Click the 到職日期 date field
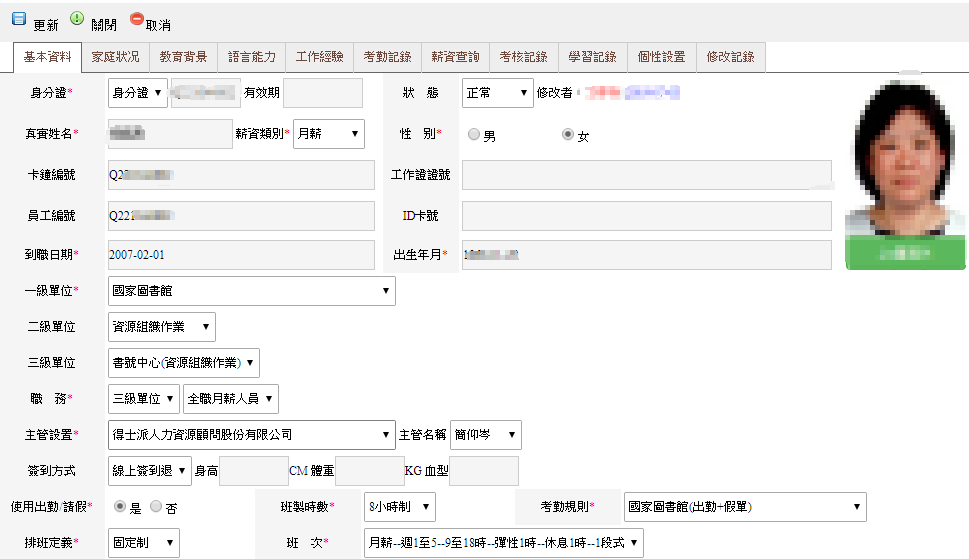The width and height of the screenshot is (969, 559). click(x=240, y=255)
